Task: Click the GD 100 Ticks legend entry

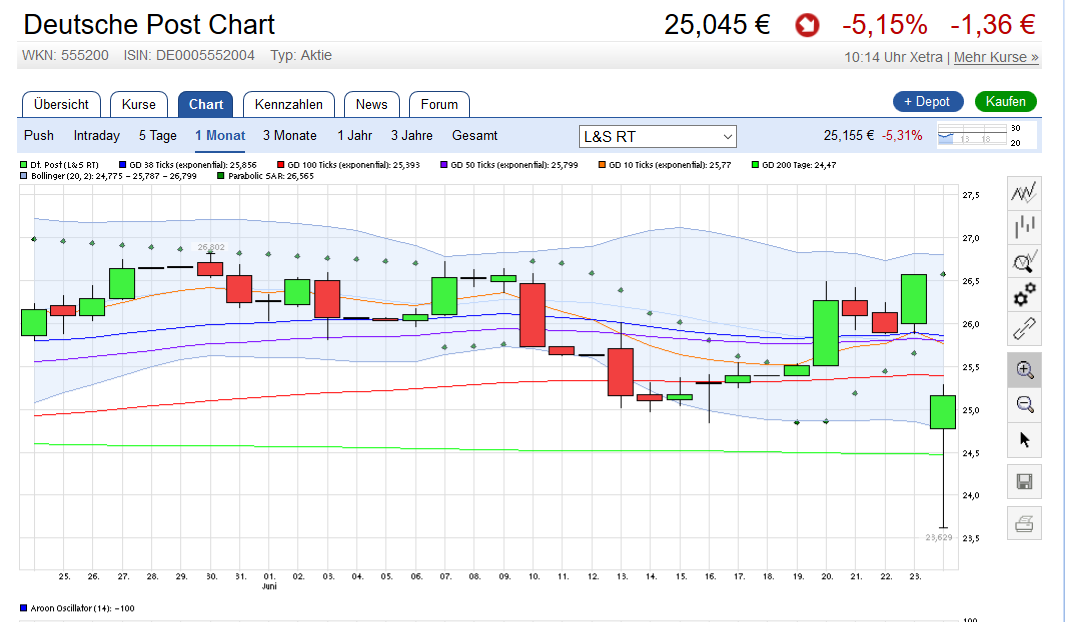Action: [x=348, y=164]
